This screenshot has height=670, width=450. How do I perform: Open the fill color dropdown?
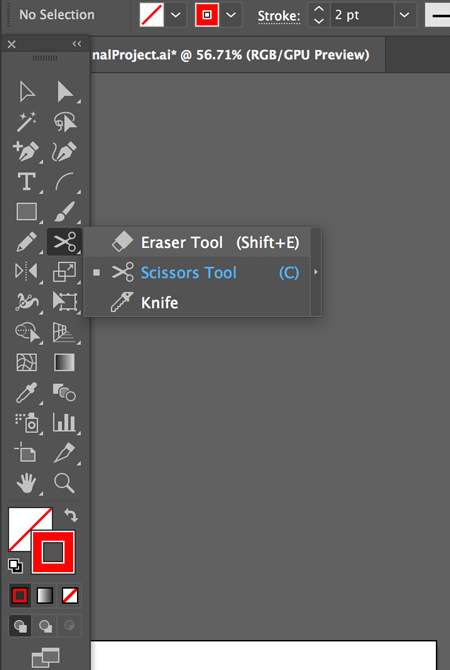[x=176, y=15]
